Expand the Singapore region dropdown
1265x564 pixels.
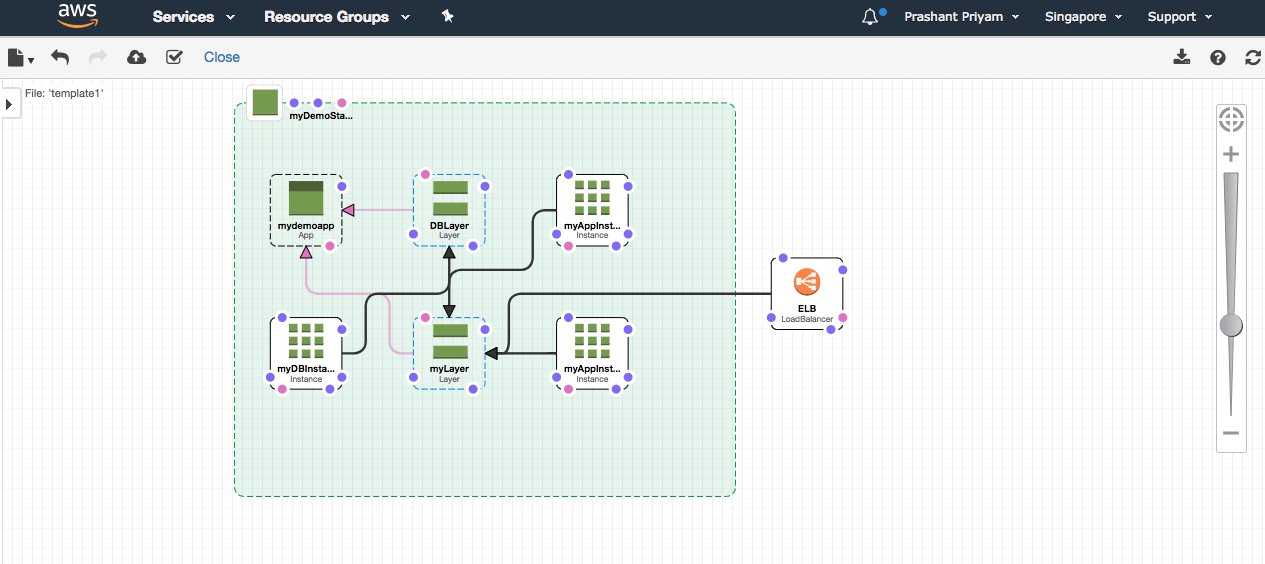coord(1083,17)
